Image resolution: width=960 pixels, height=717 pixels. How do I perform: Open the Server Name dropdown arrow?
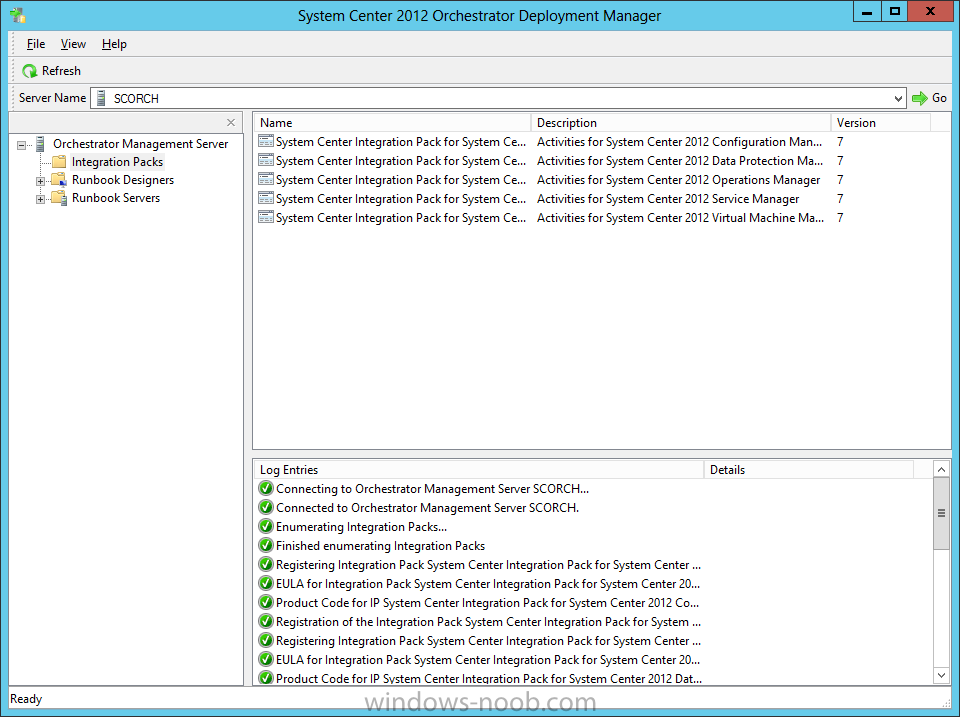[x=898, y=99]
